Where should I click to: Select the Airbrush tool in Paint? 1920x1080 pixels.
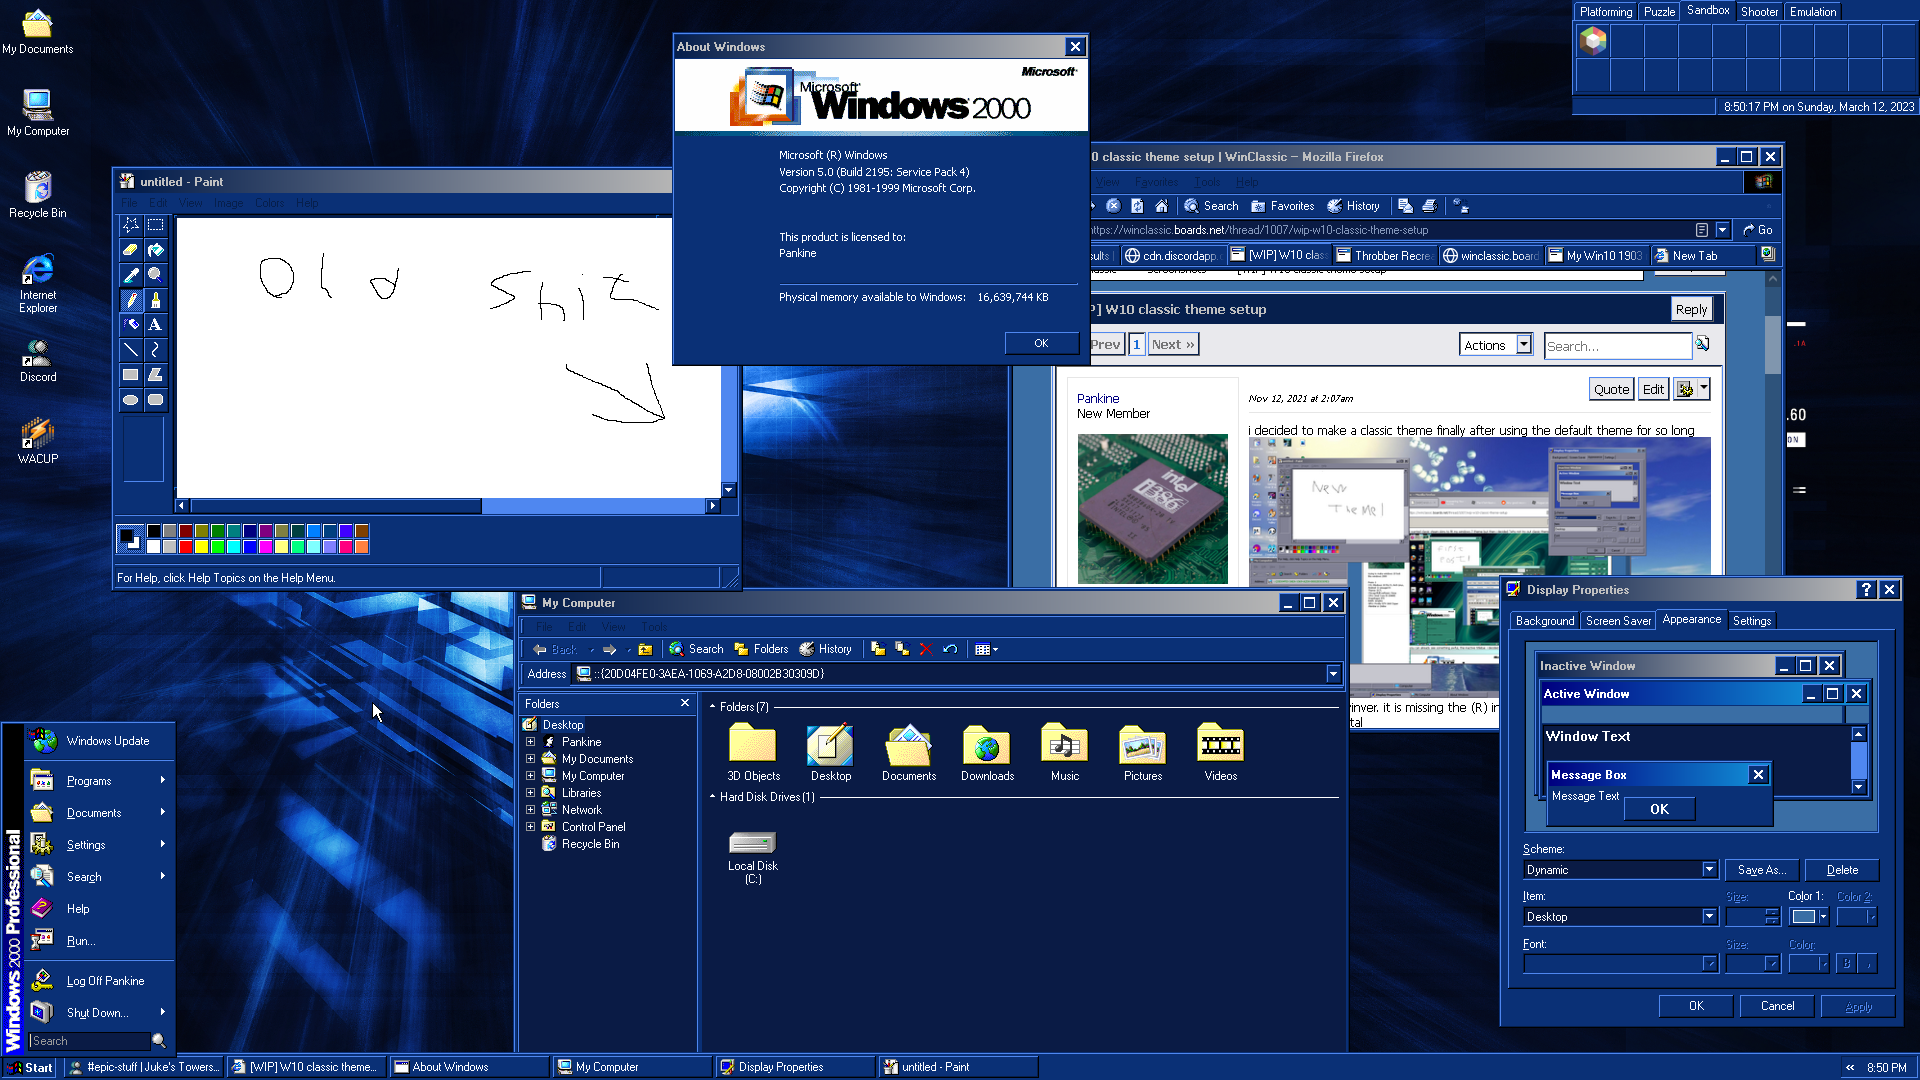pos(131,325)
